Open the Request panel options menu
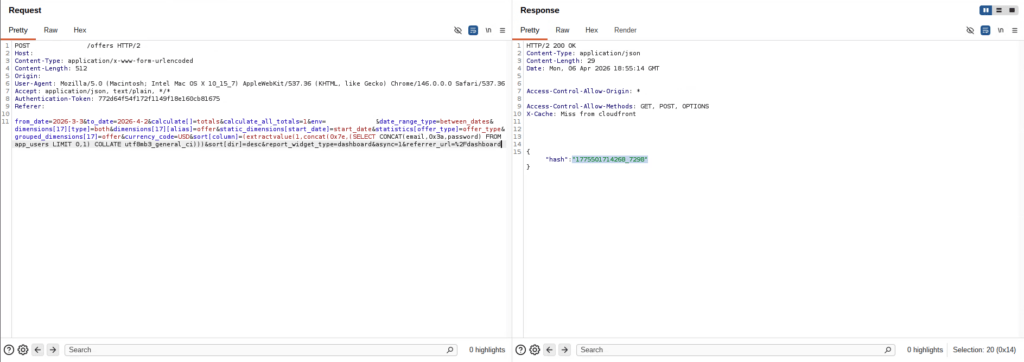1024x362 pixels. click(502, 30)
